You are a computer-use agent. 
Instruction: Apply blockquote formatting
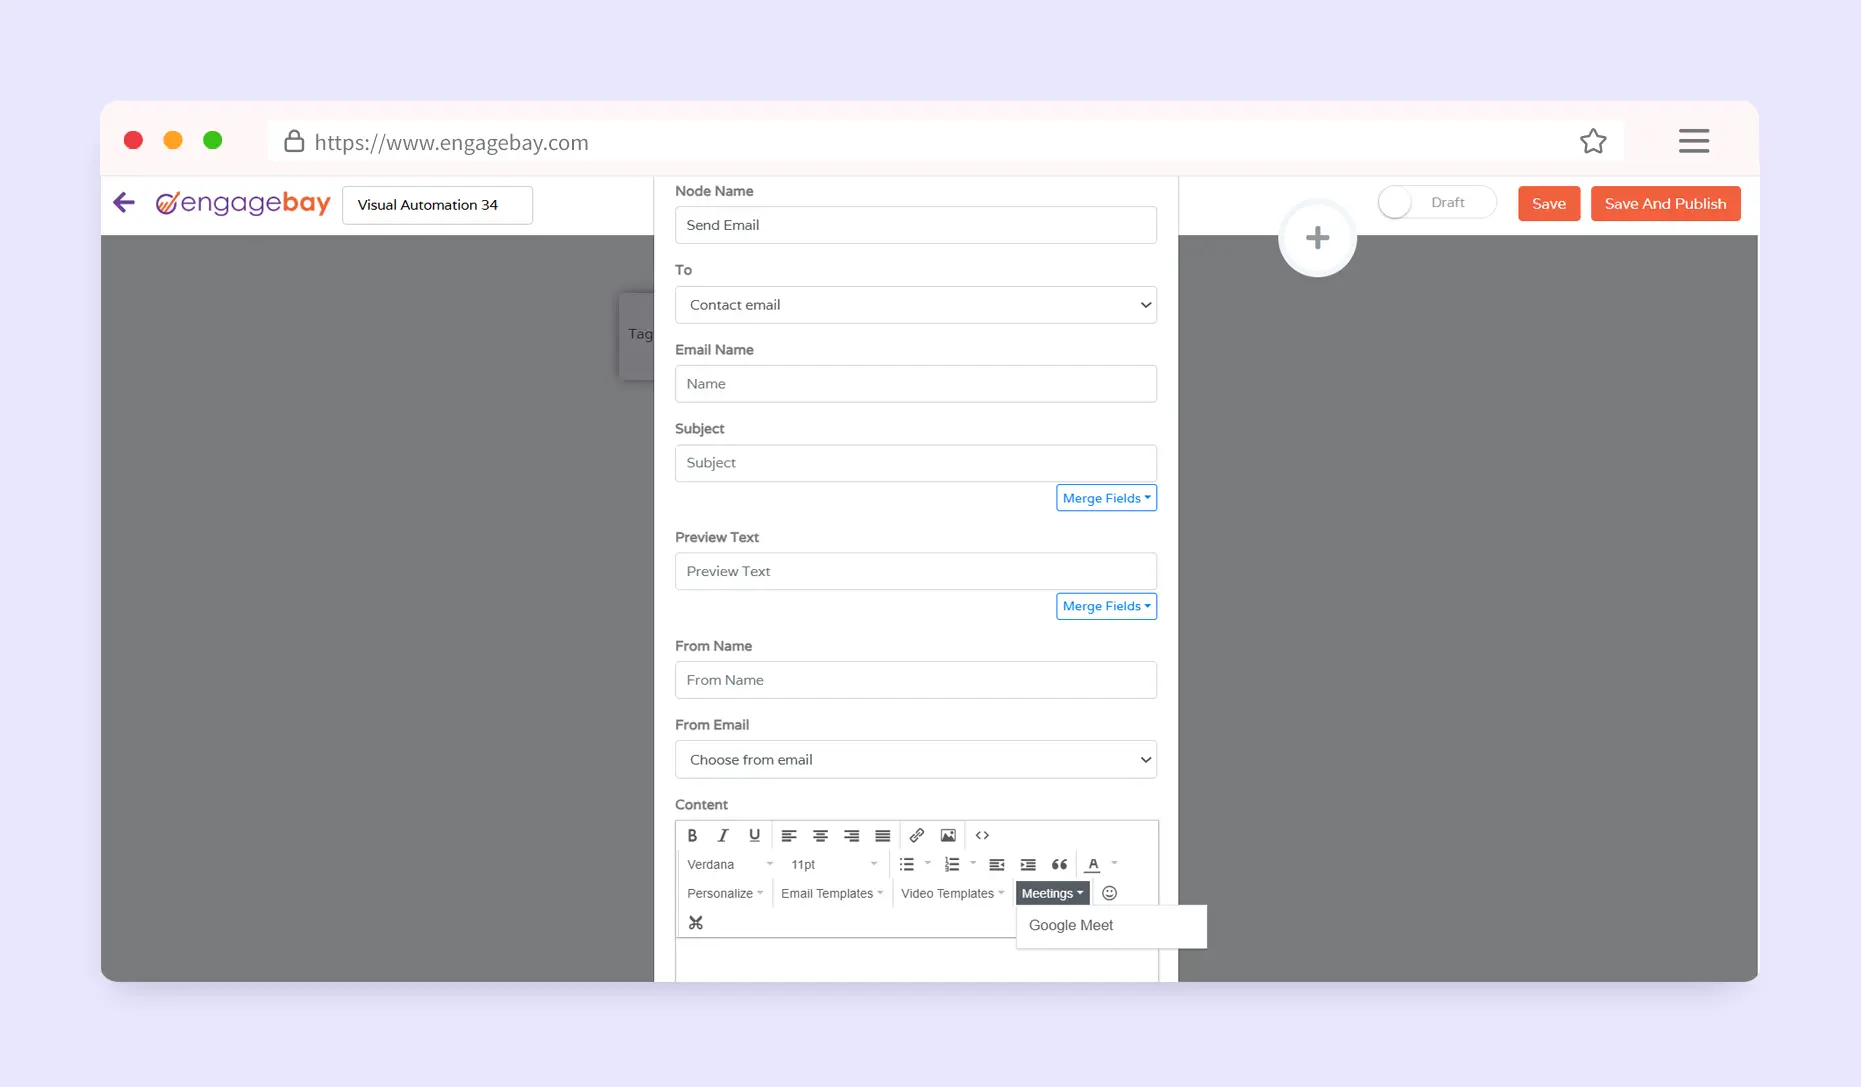1059,864
